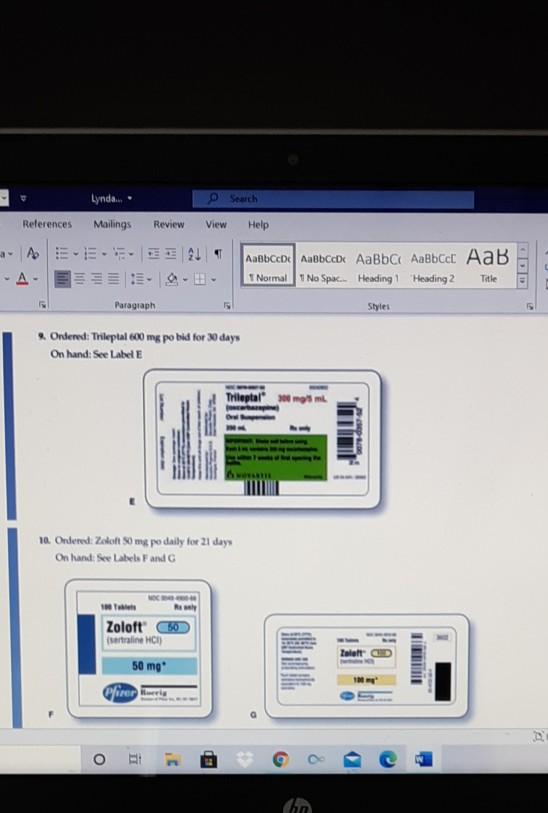Launch Microsoft Edge from taskbar
The width and height of the screenshot is (548, 813).
point(388,760)
